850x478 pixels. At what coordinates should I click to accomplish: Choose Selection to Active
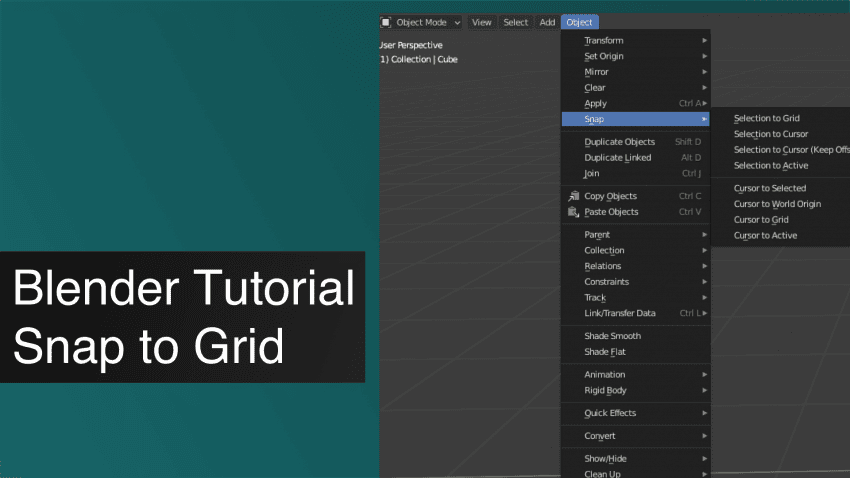pos(781,165)
